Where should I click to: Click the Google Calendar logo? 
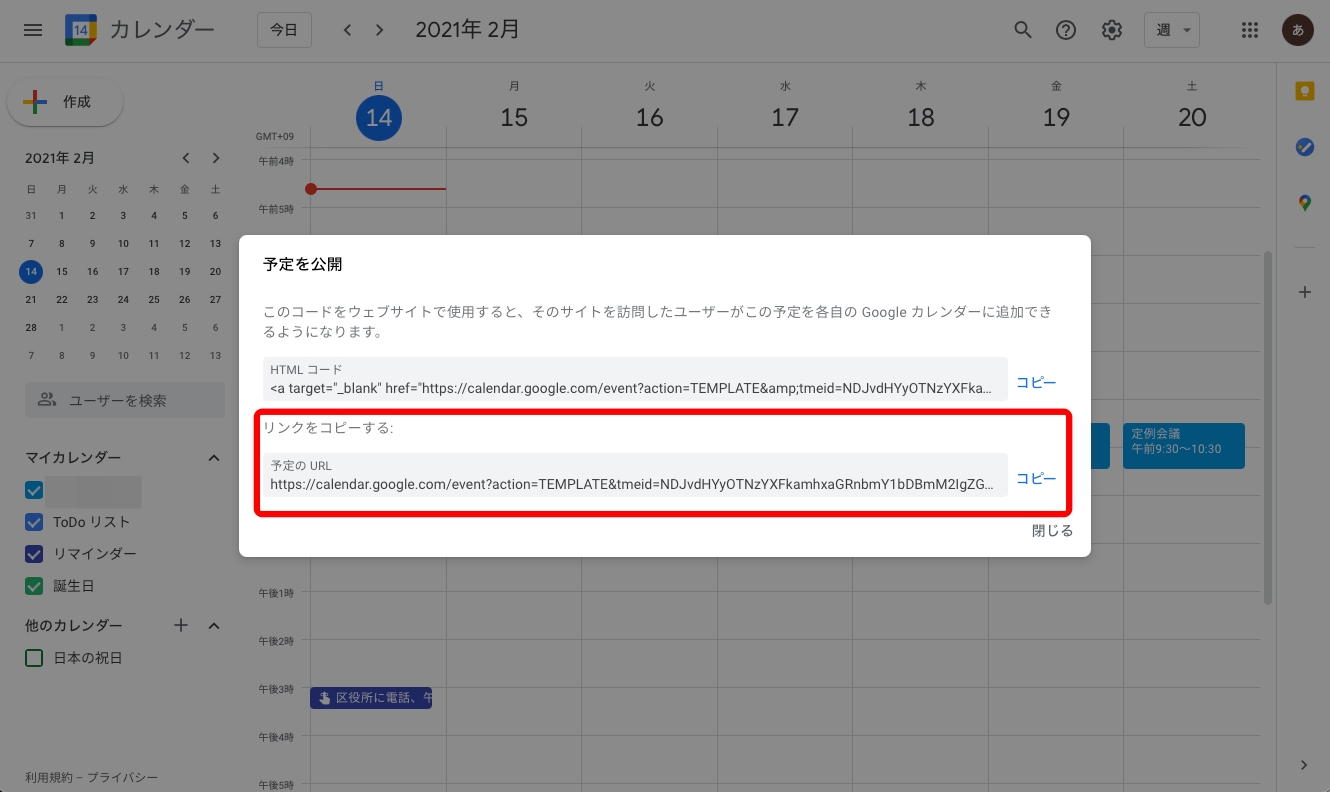pyautogui.click(x=81, y=30)
